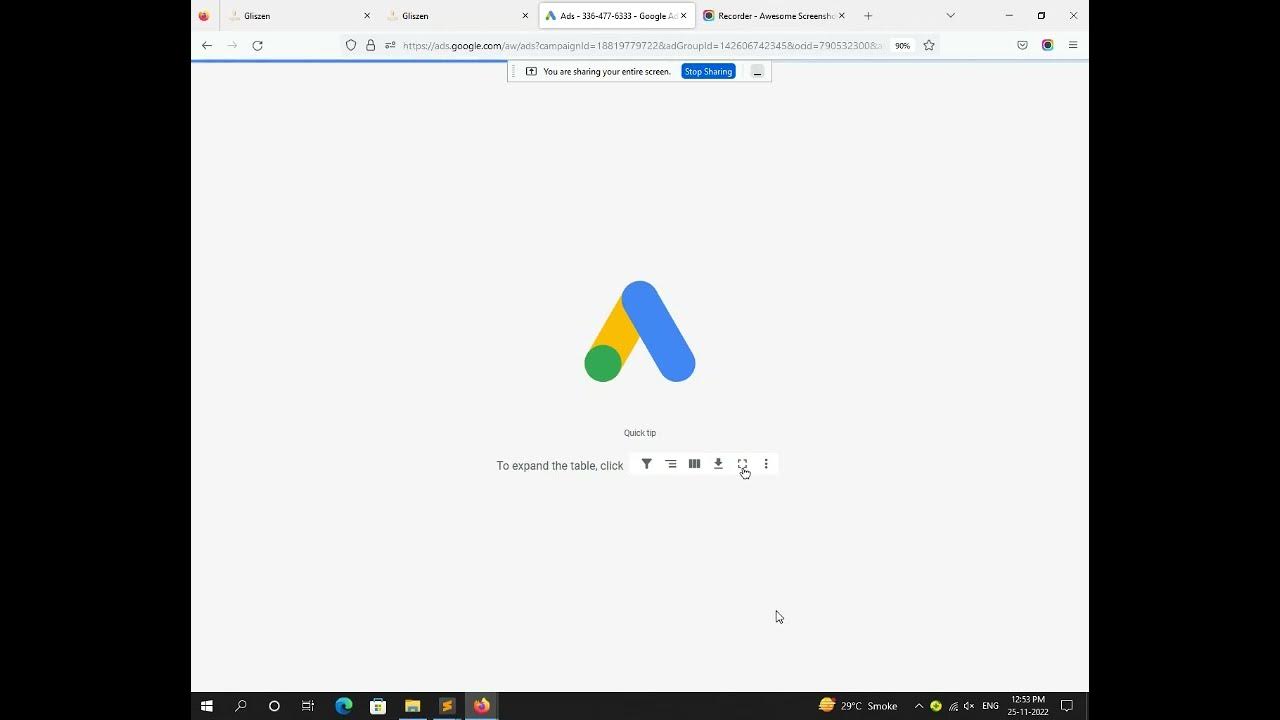Switch to the Gliszen tab next to pinned tab
This screenshot has width=1280, height=720.
point(299,16)
